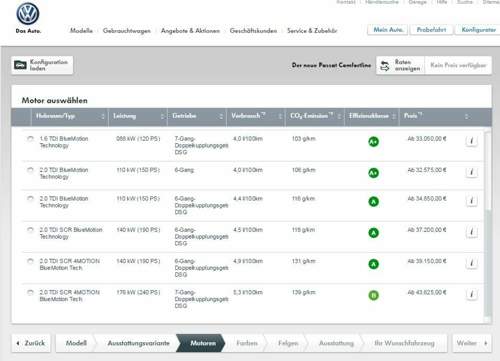Go to the Modell step

pyautogui.click(x=76, y=343)
